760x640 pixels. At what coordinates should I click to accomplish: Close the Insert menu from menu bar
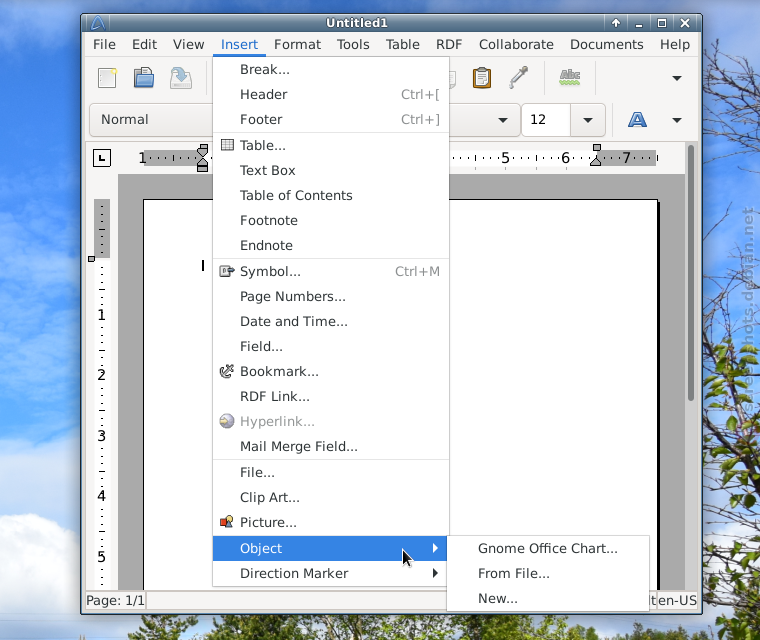pos(239,45)
